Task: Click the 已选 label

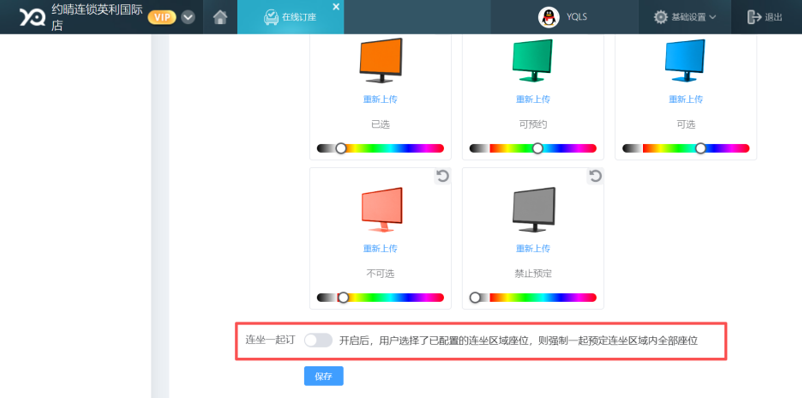Action: click(380, 124)
